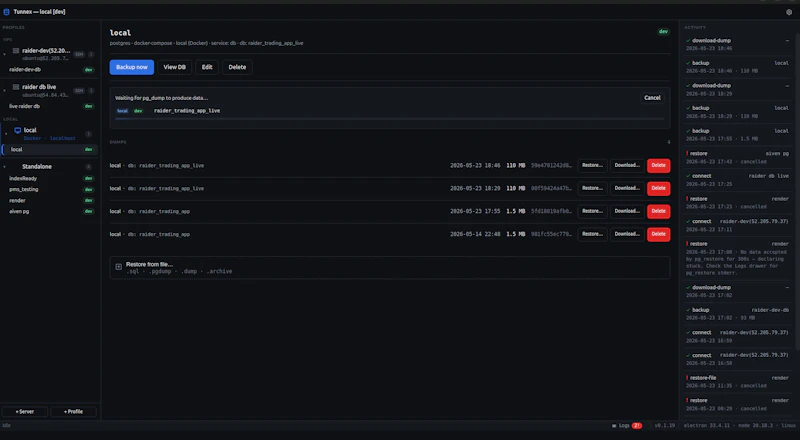Image resolution: width=800 pixels, height=440 pixels.
Task: Open the backup raider-dev-db 93 MB activity
Action: (x=737, y=314)
